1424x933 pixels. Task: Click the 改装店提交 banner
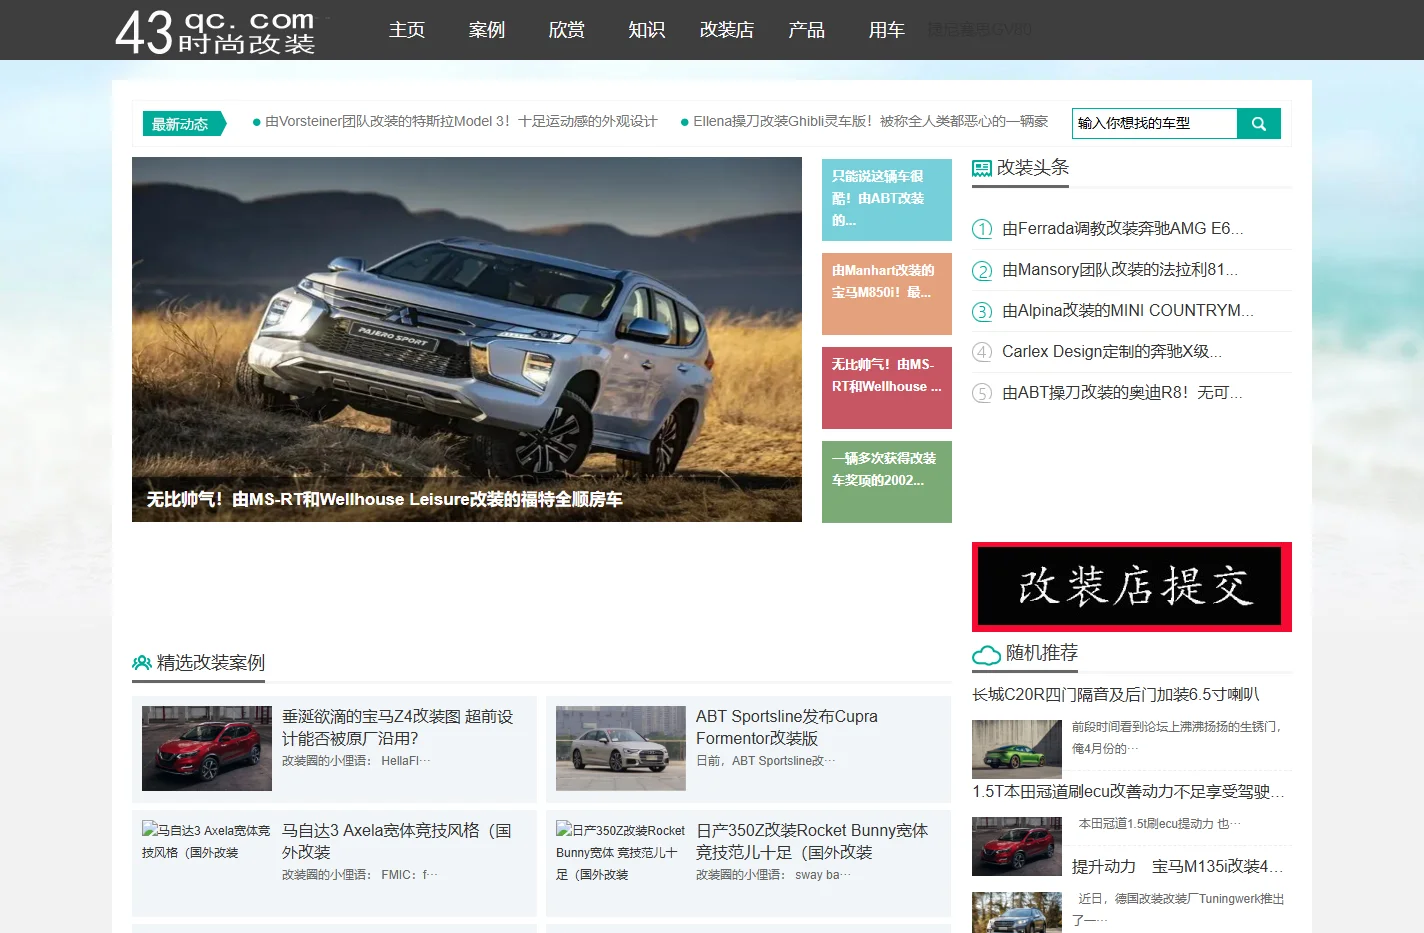click(x=1132, y=587)
